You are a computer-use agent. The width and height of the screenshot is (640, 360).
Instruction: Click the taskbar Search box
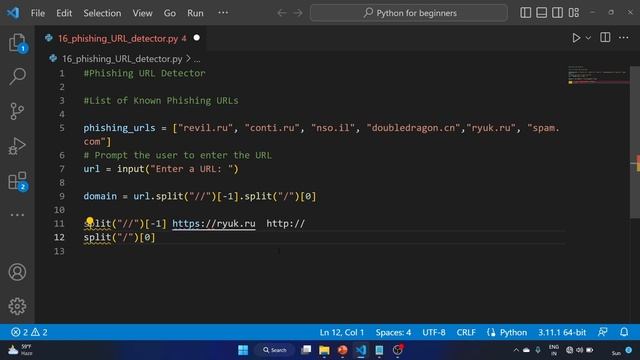pos(275,350)
